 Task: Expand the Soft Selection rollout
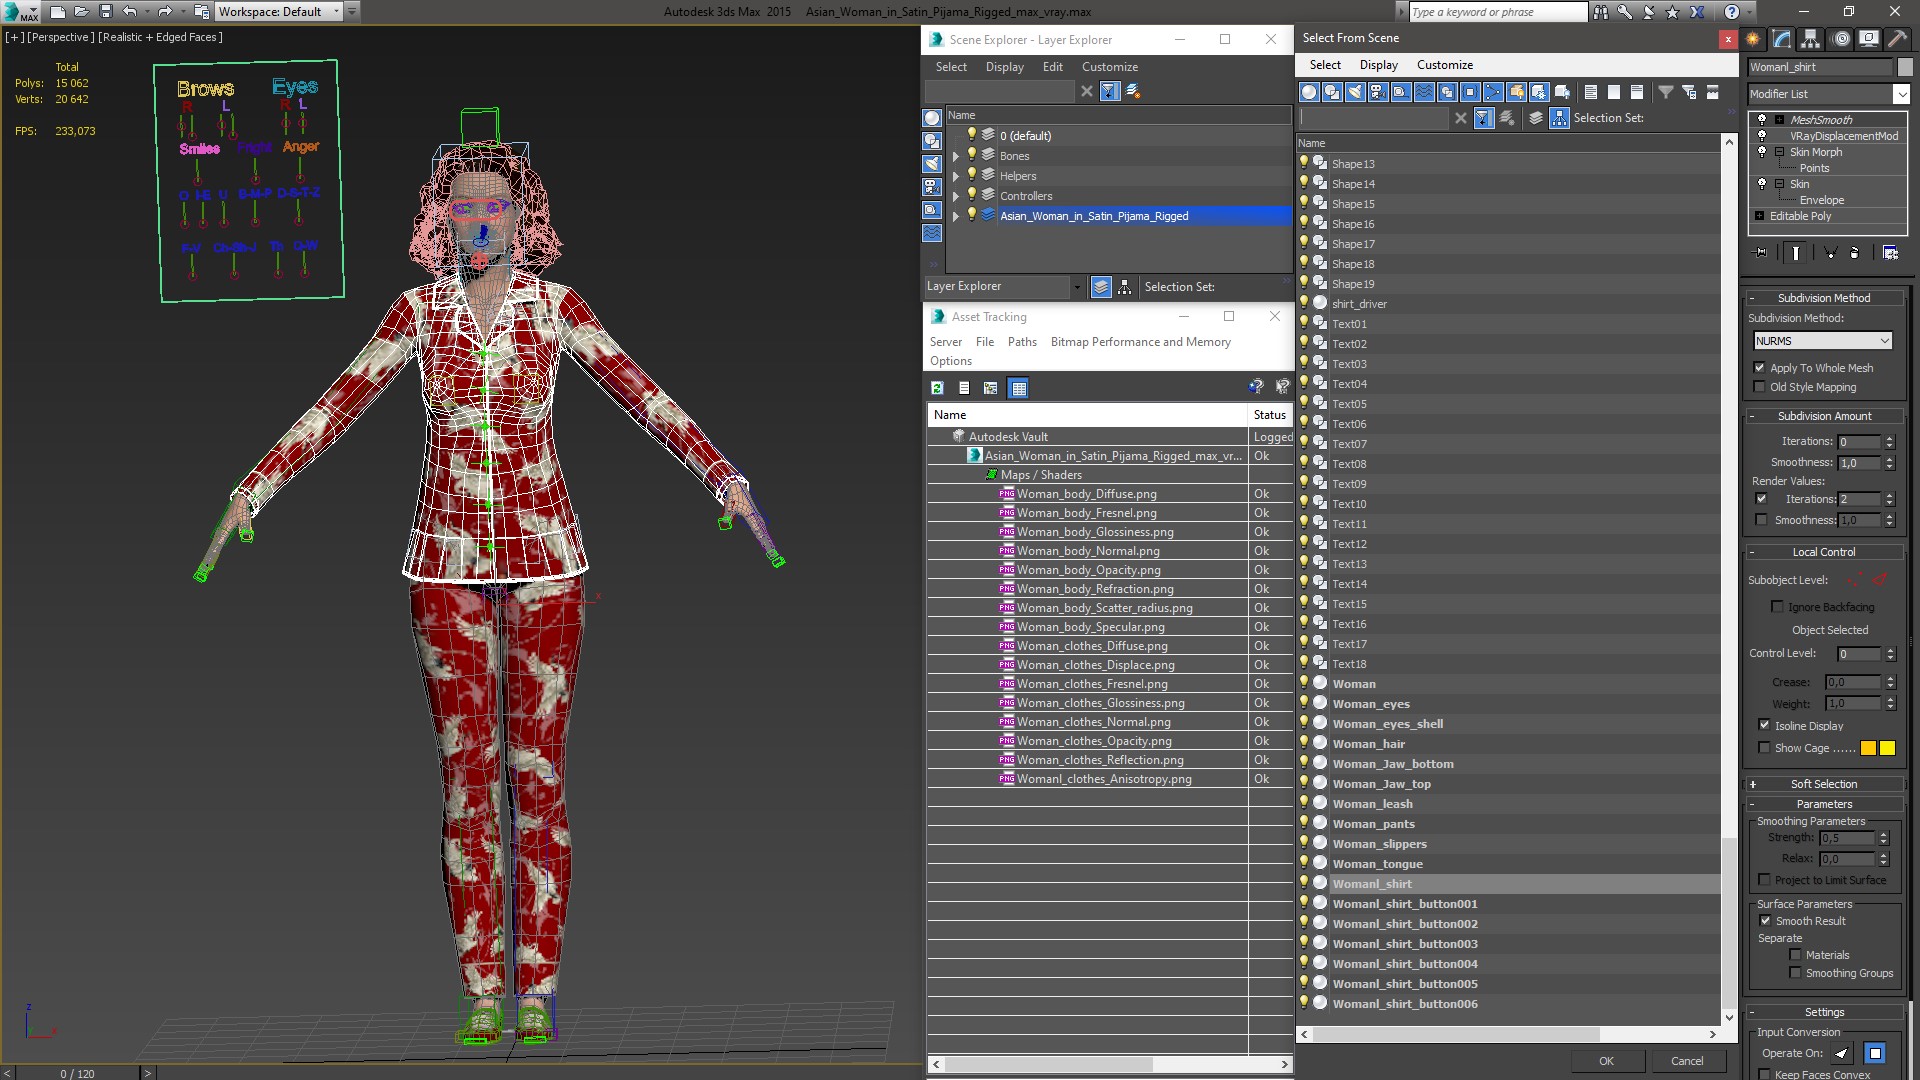coord(1824,784)
